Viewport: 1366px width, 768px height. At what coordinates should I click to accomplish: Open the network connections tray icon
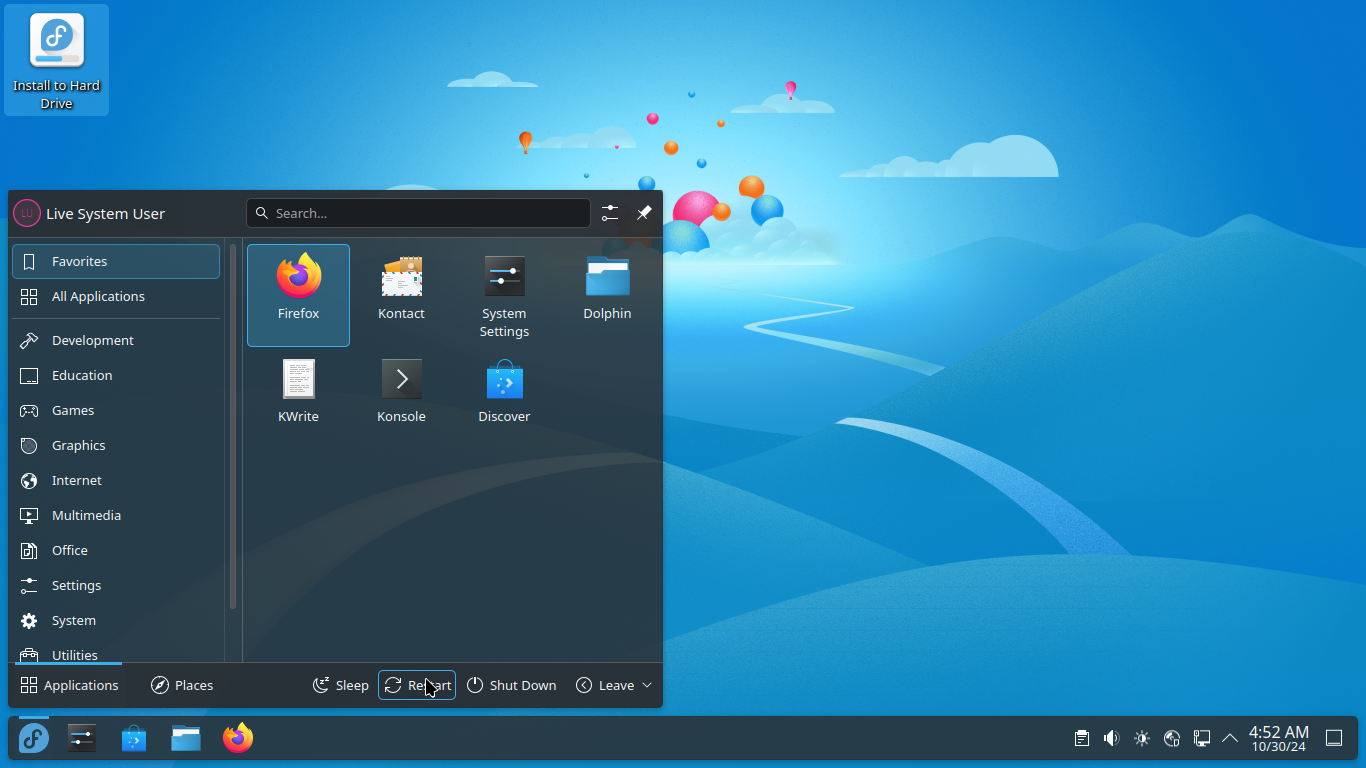1202,739
